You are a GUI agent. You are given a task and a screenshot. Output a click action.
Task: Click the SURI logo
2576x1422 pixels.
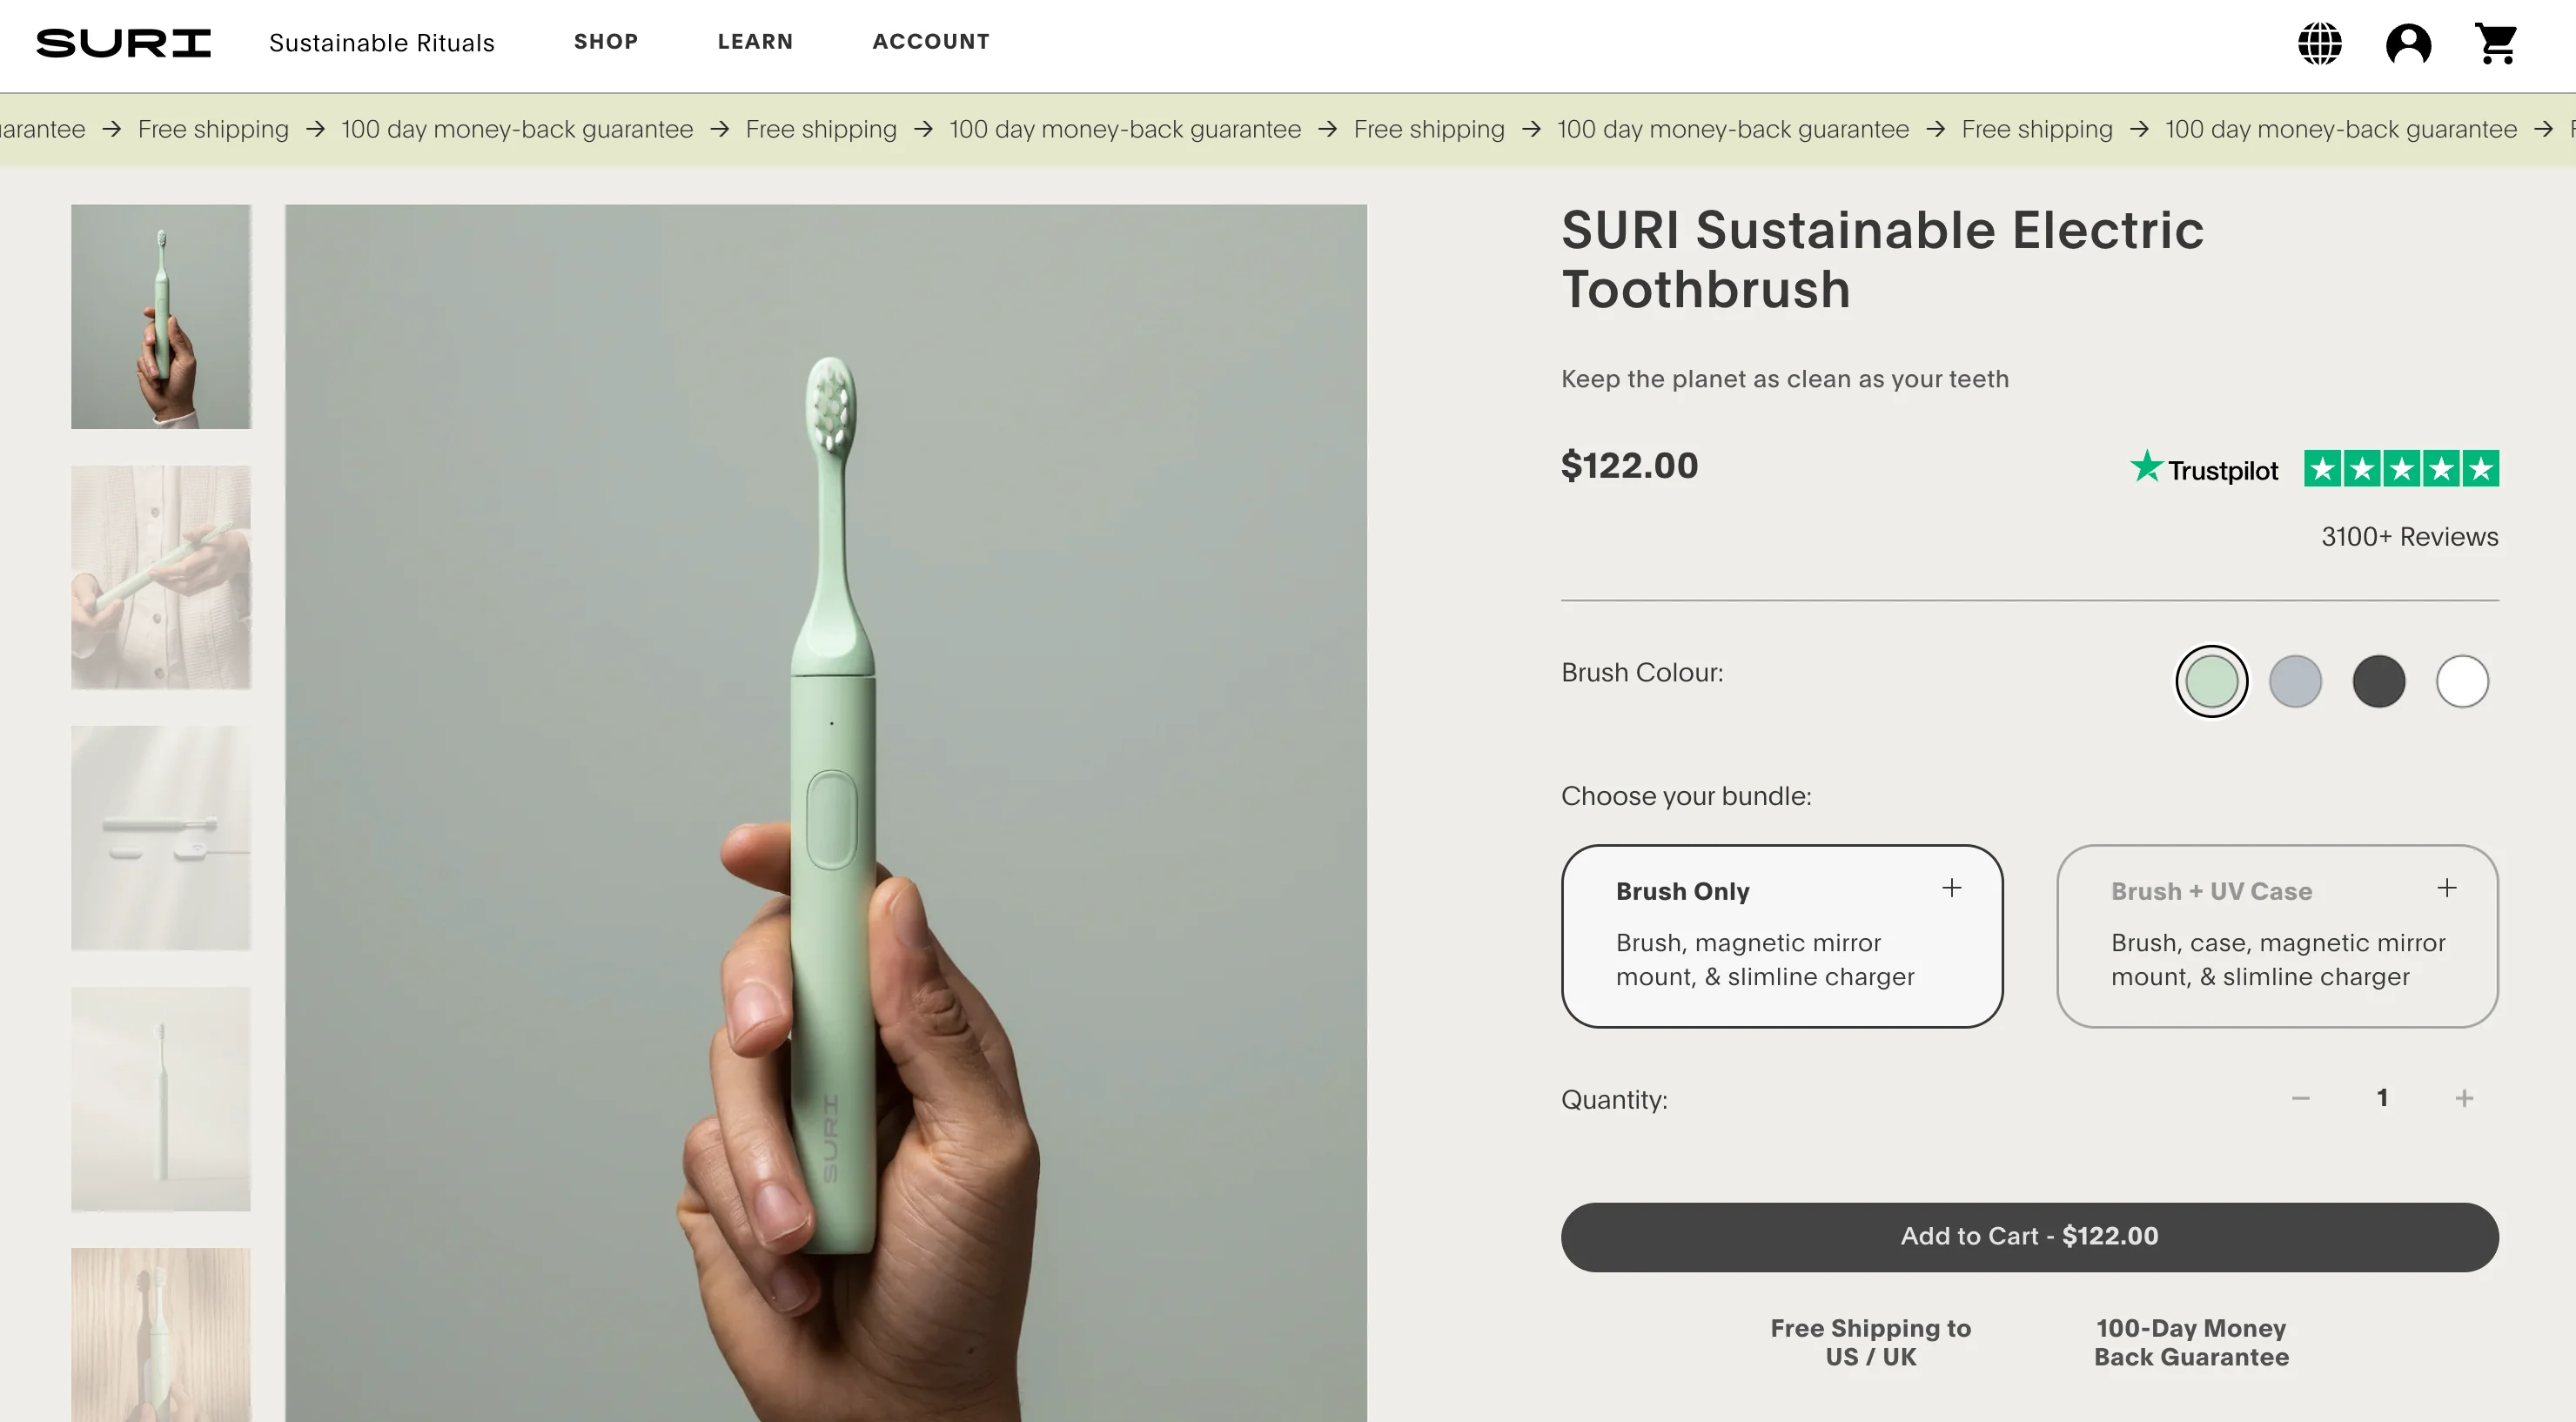pos(124,43)
